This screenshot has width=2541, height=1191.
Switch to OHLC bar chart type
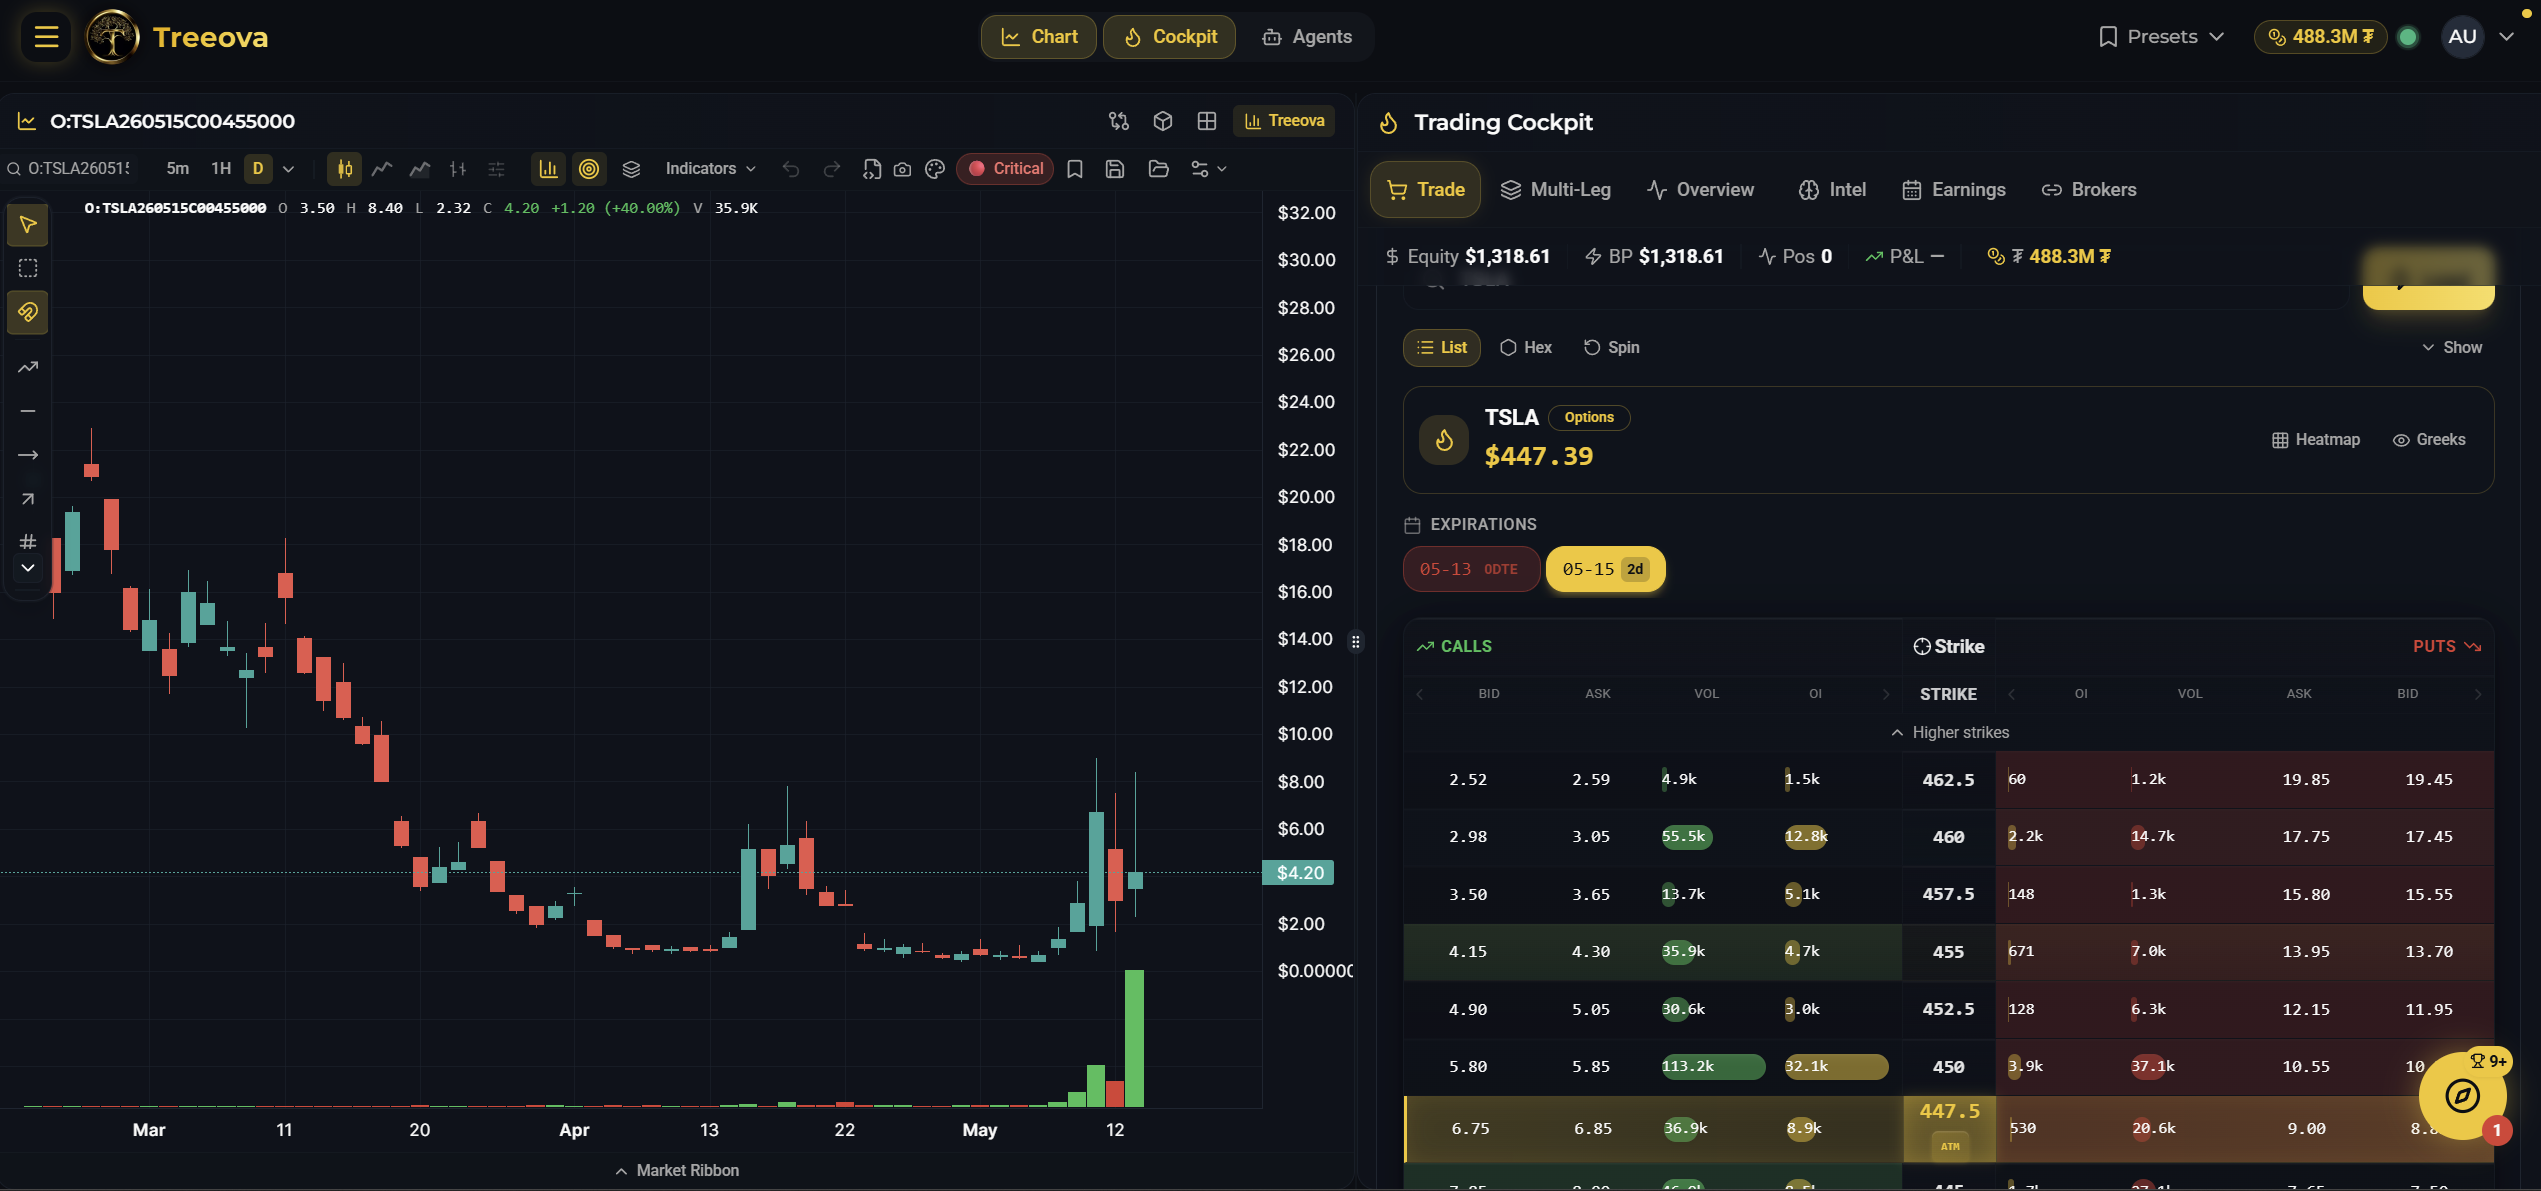458,169
